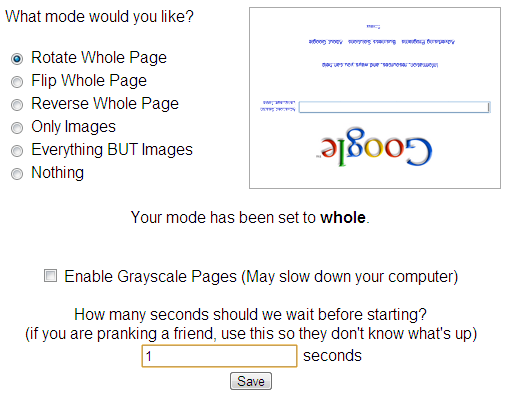Screen dimensions: 515x398
Task: Select the Rotate Whole Page radio button
Action: pyautogui.click(x=17, y=59)
